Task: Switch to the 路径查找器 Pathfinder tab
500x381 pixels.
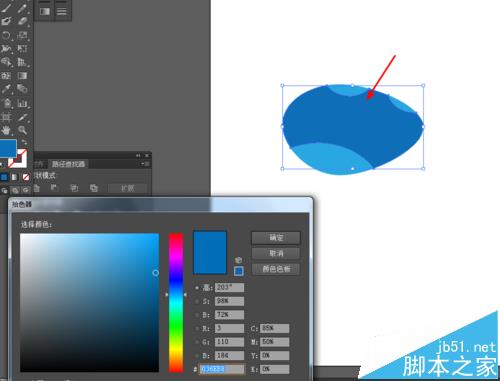Action: click(68, 164)
